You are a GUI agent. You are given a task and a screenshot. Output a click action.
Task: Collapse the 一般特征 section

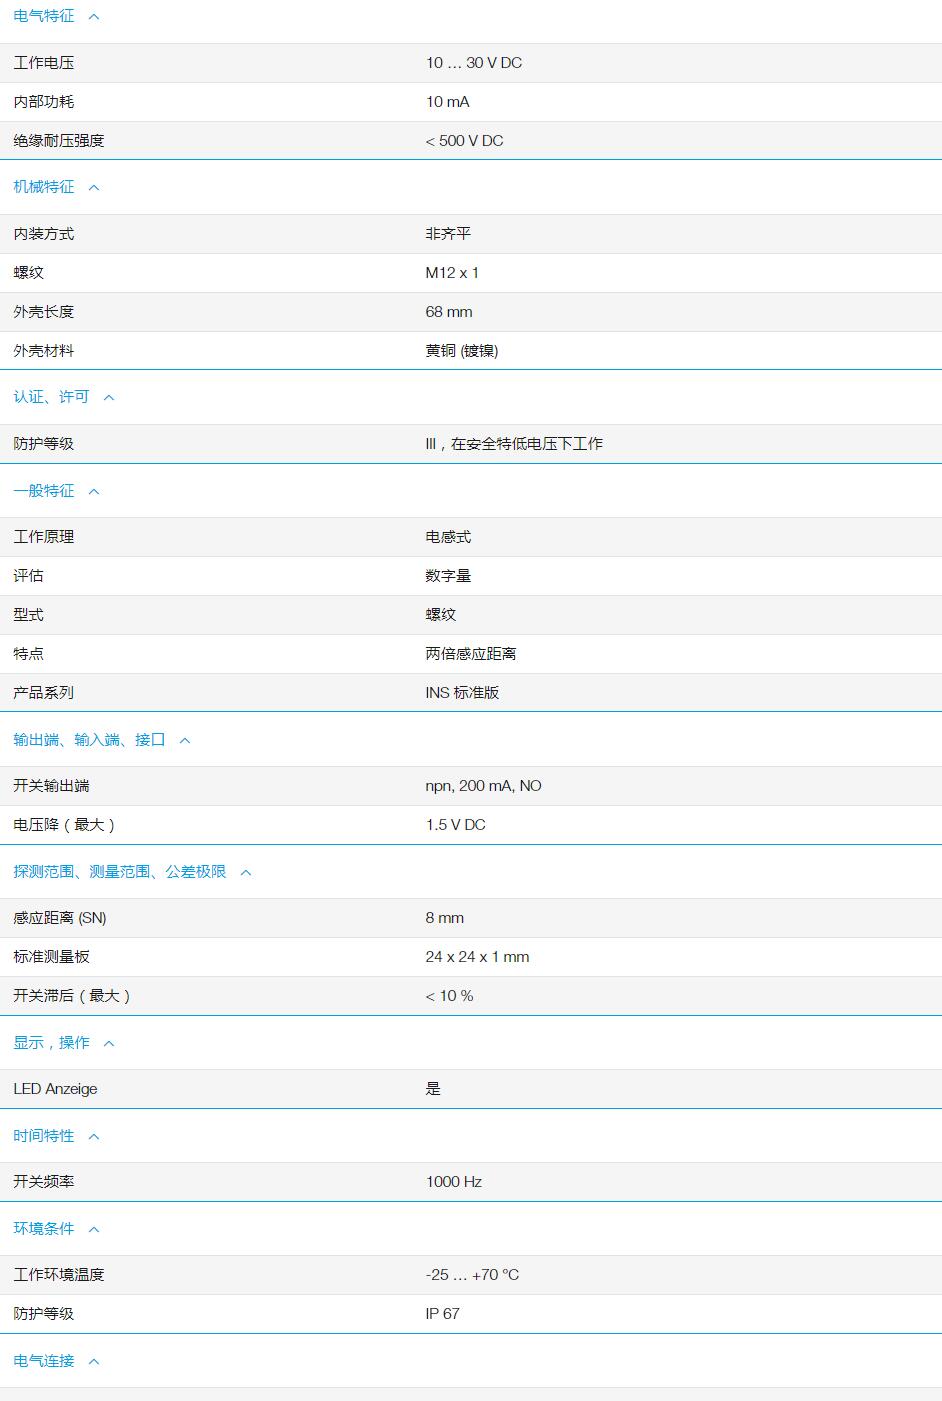click(x=93, y=491)
